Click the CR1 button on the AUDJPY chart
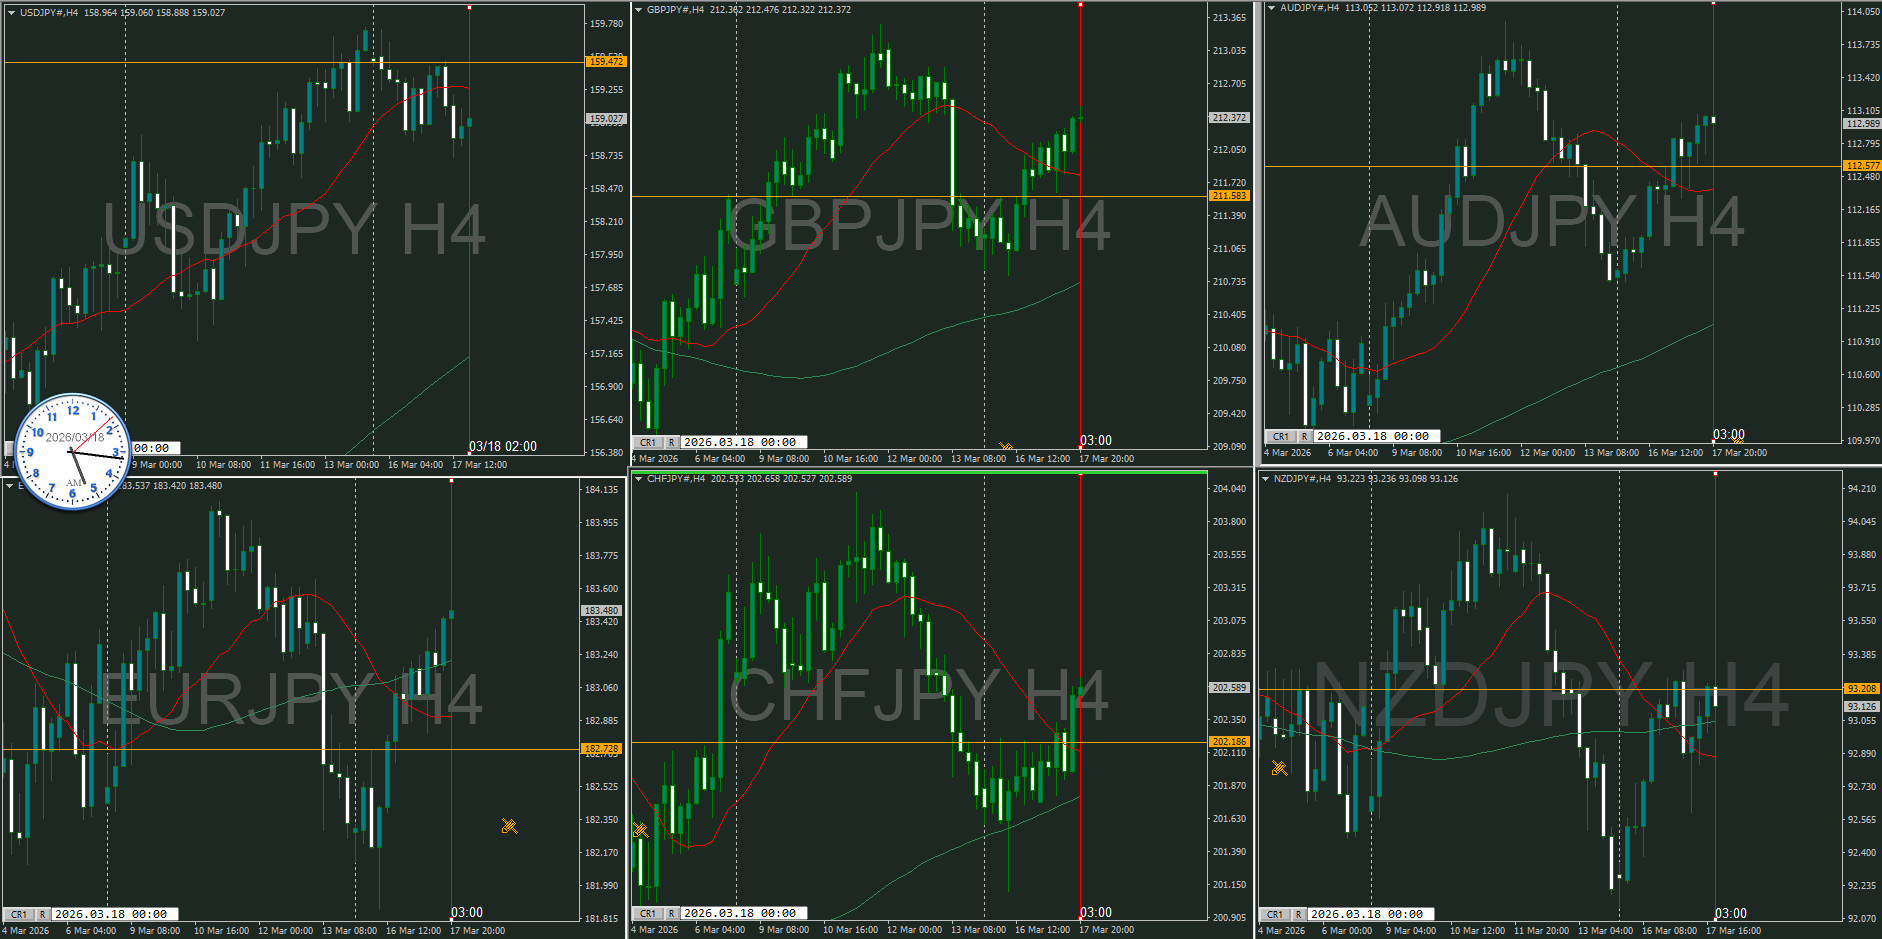Viewport: 1882px width, 939px height. coord(1280,437)
